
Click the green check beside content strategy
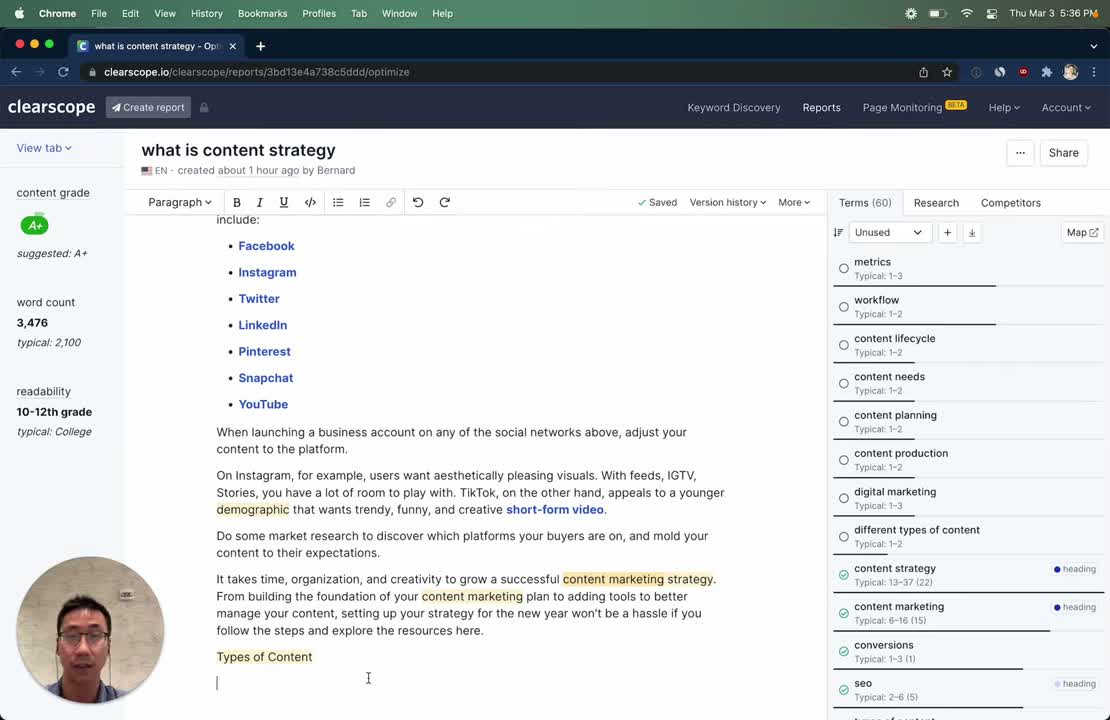tap(844, 575)
